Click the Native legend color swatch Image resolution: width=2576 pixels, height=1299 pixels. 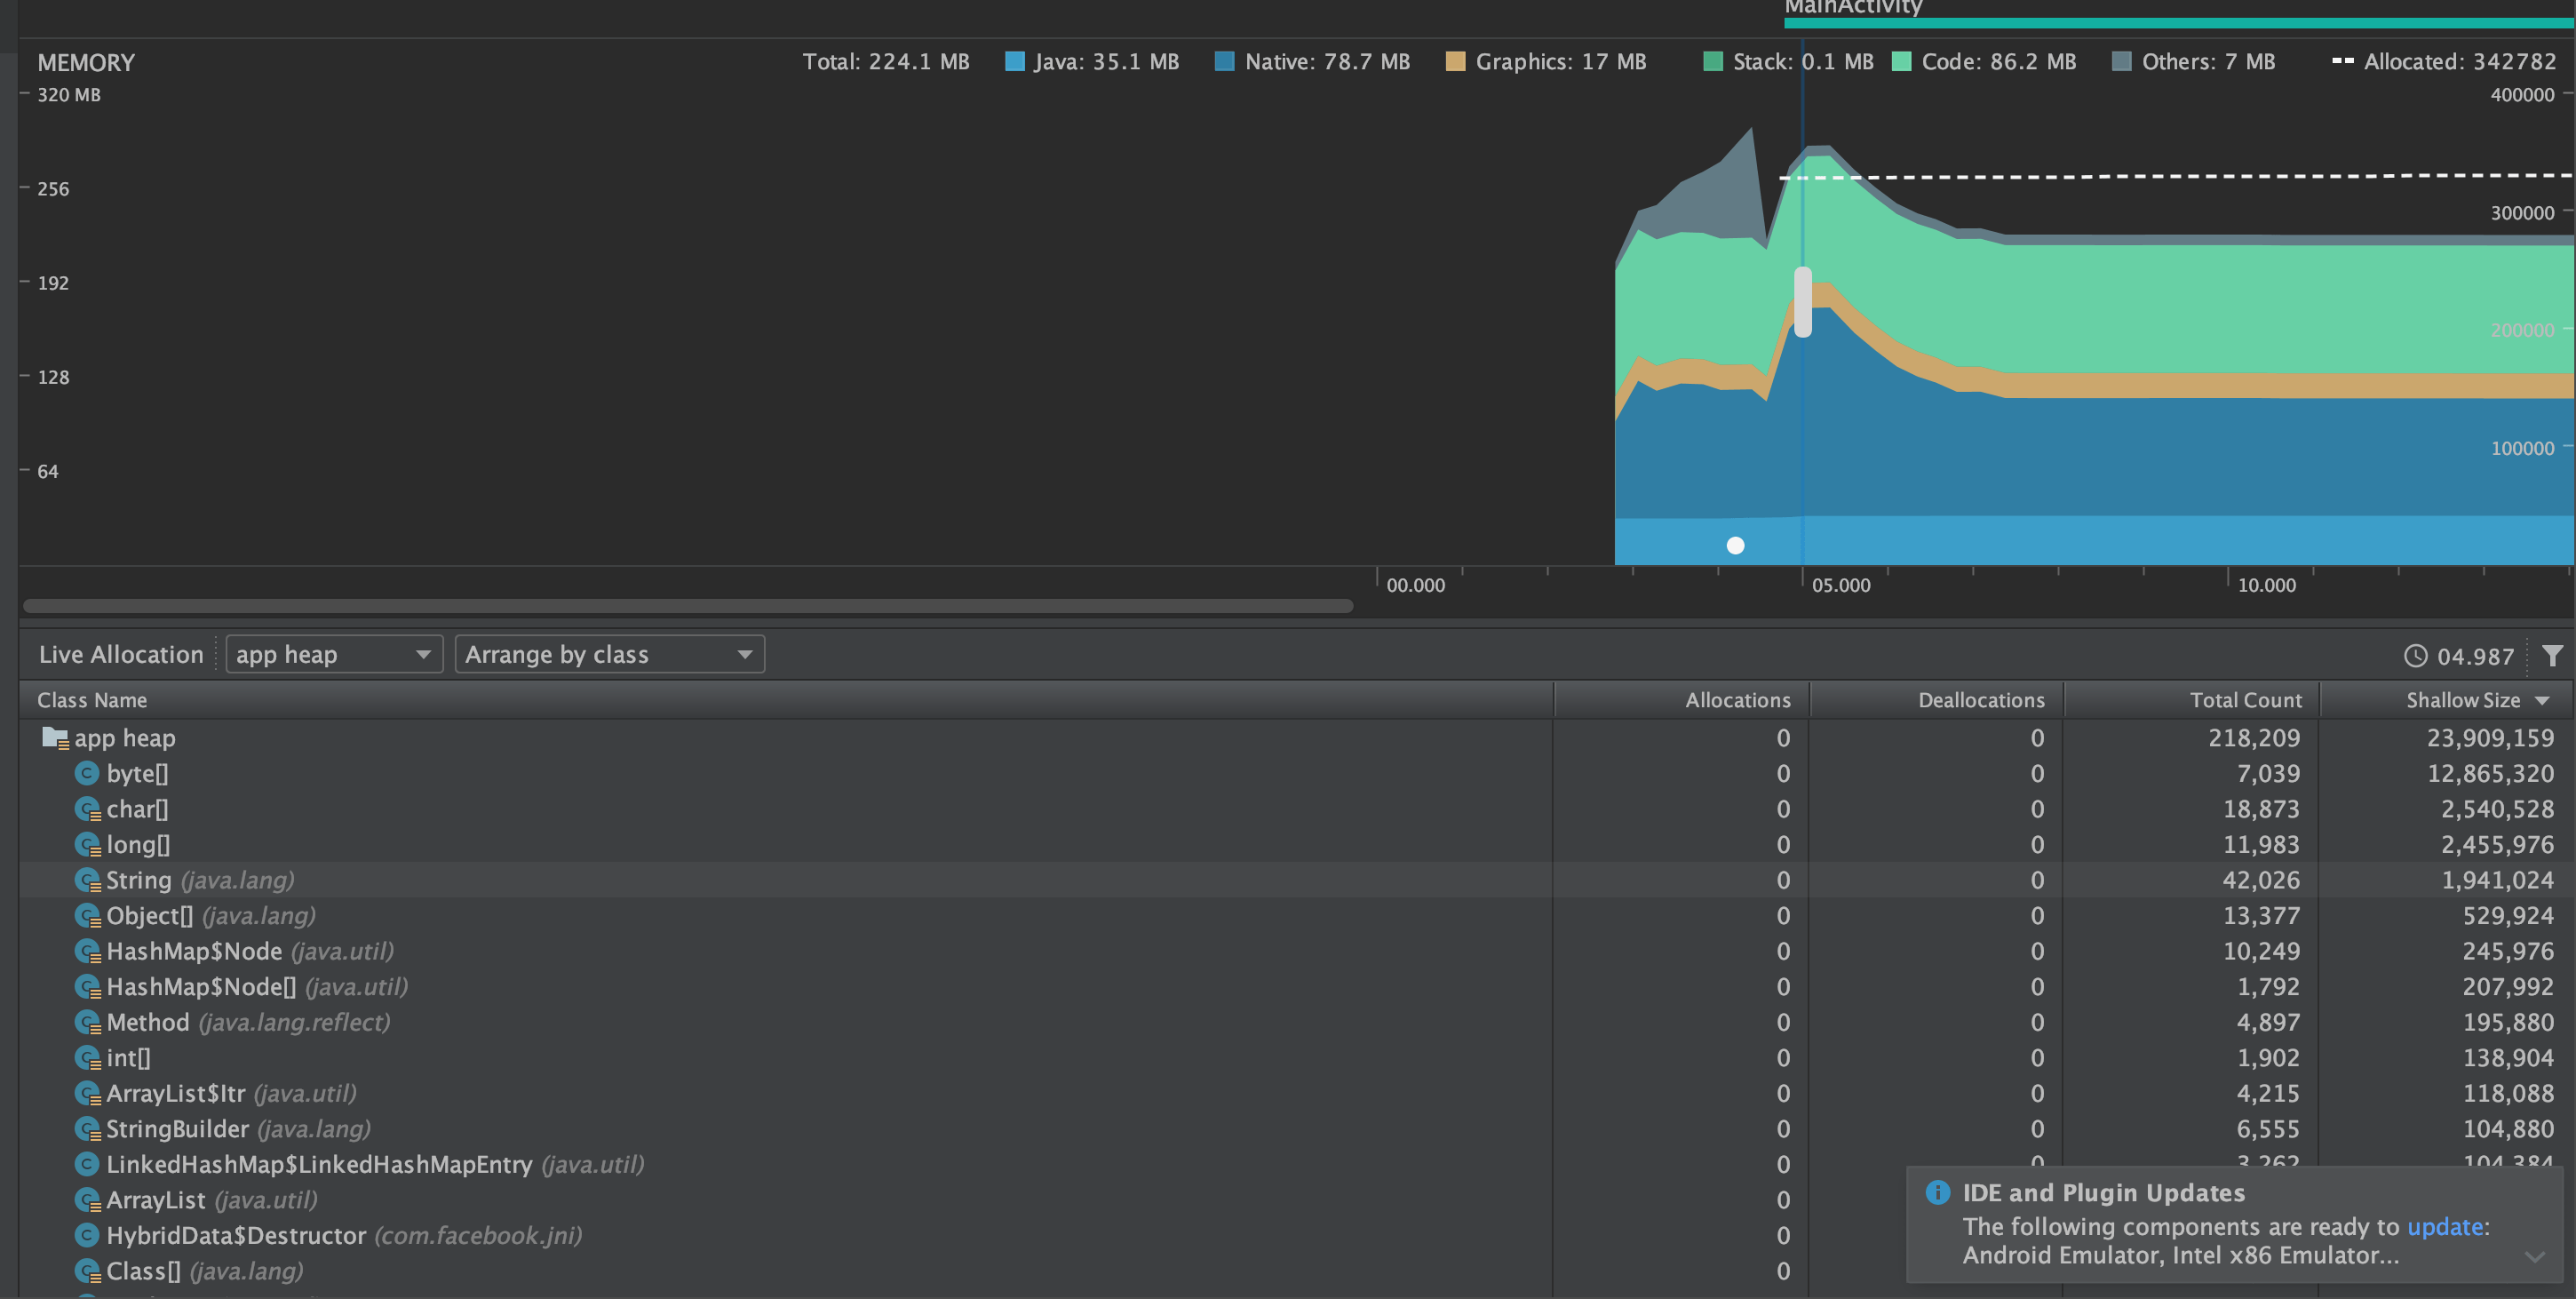click(1224, 61)
